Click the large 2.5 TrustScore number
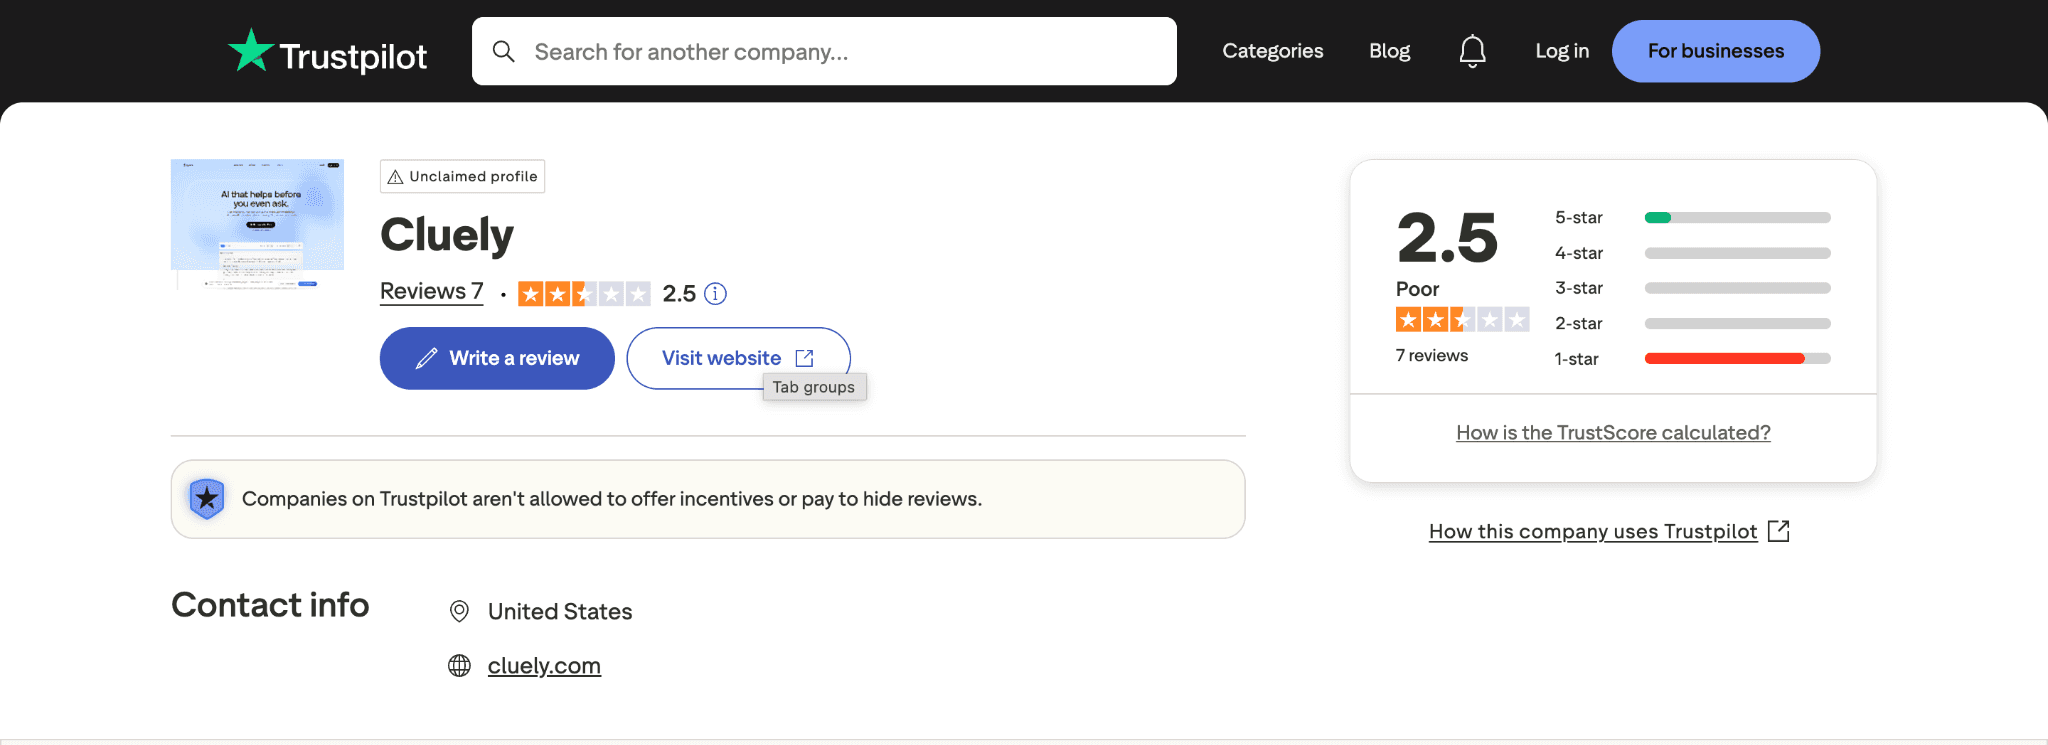This screenshot has height=745, width=2048. coord(1447,238)
